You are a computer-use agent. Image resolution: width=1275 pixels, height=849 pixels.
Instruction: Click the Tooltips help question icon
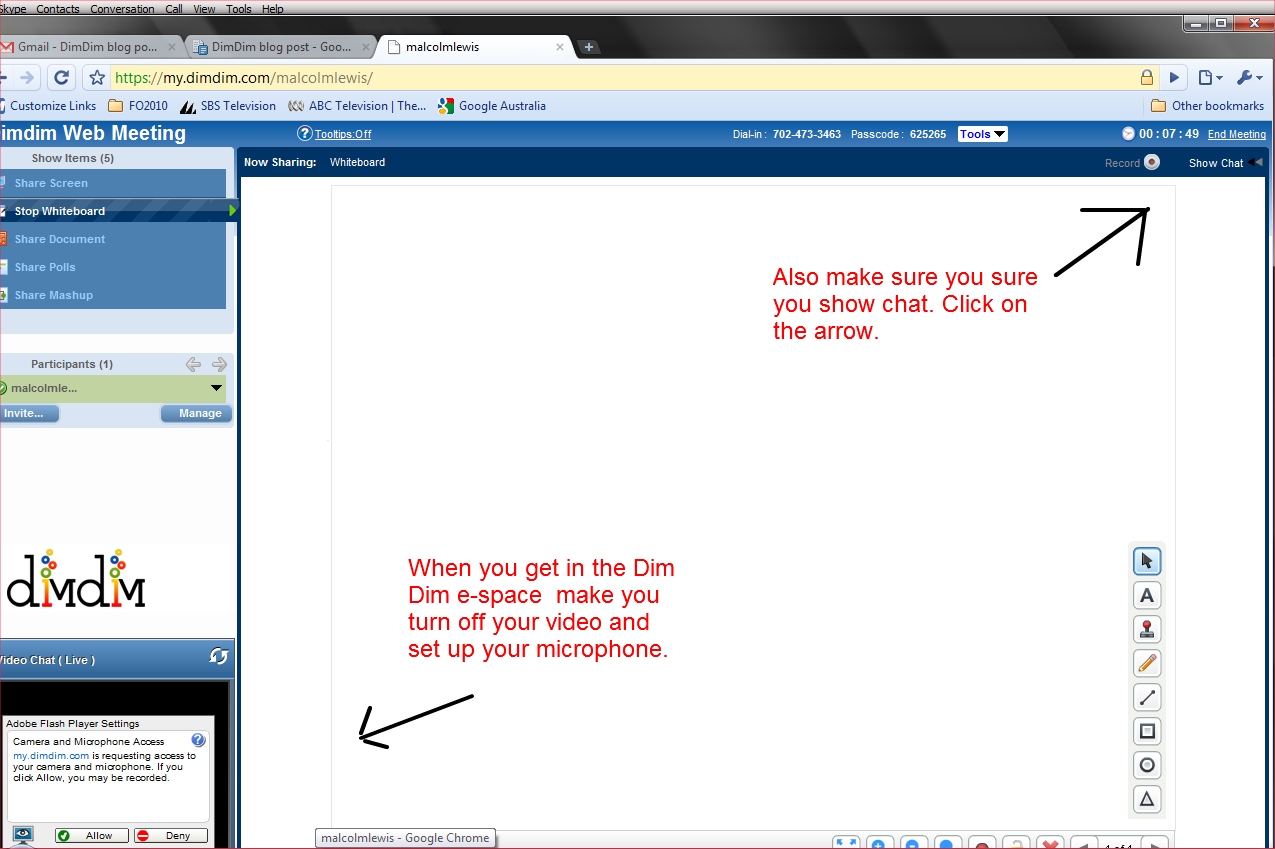(305, 134)
